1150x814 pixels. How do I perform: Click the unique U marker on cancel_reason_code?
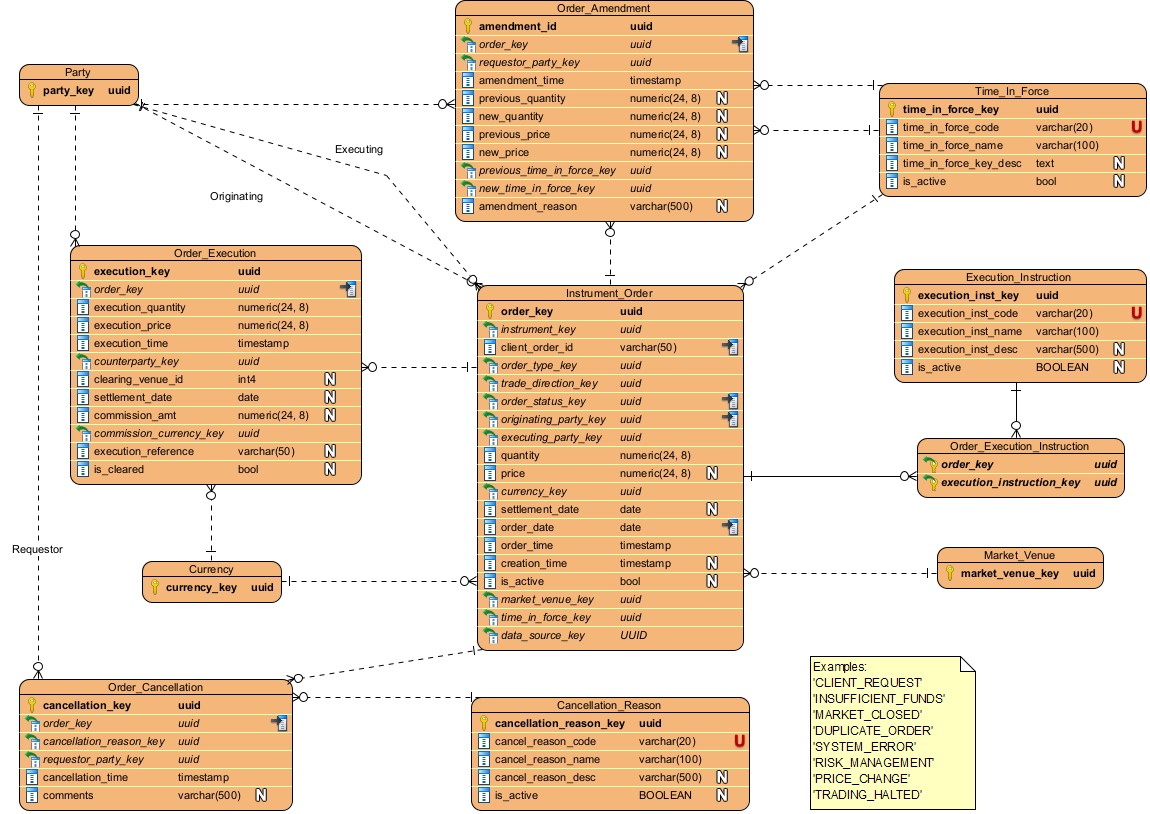click(x=739, y=741)
